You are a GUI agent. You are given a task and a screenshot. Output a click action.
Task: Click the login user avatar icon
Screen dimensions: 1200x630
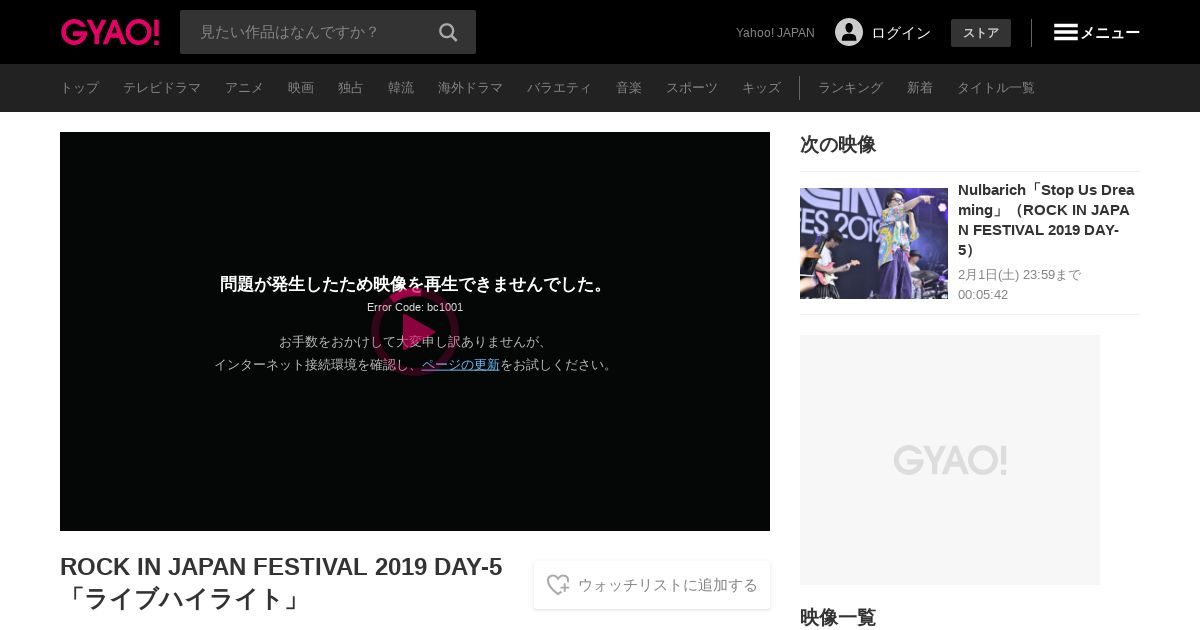click(x=849, y=32)
